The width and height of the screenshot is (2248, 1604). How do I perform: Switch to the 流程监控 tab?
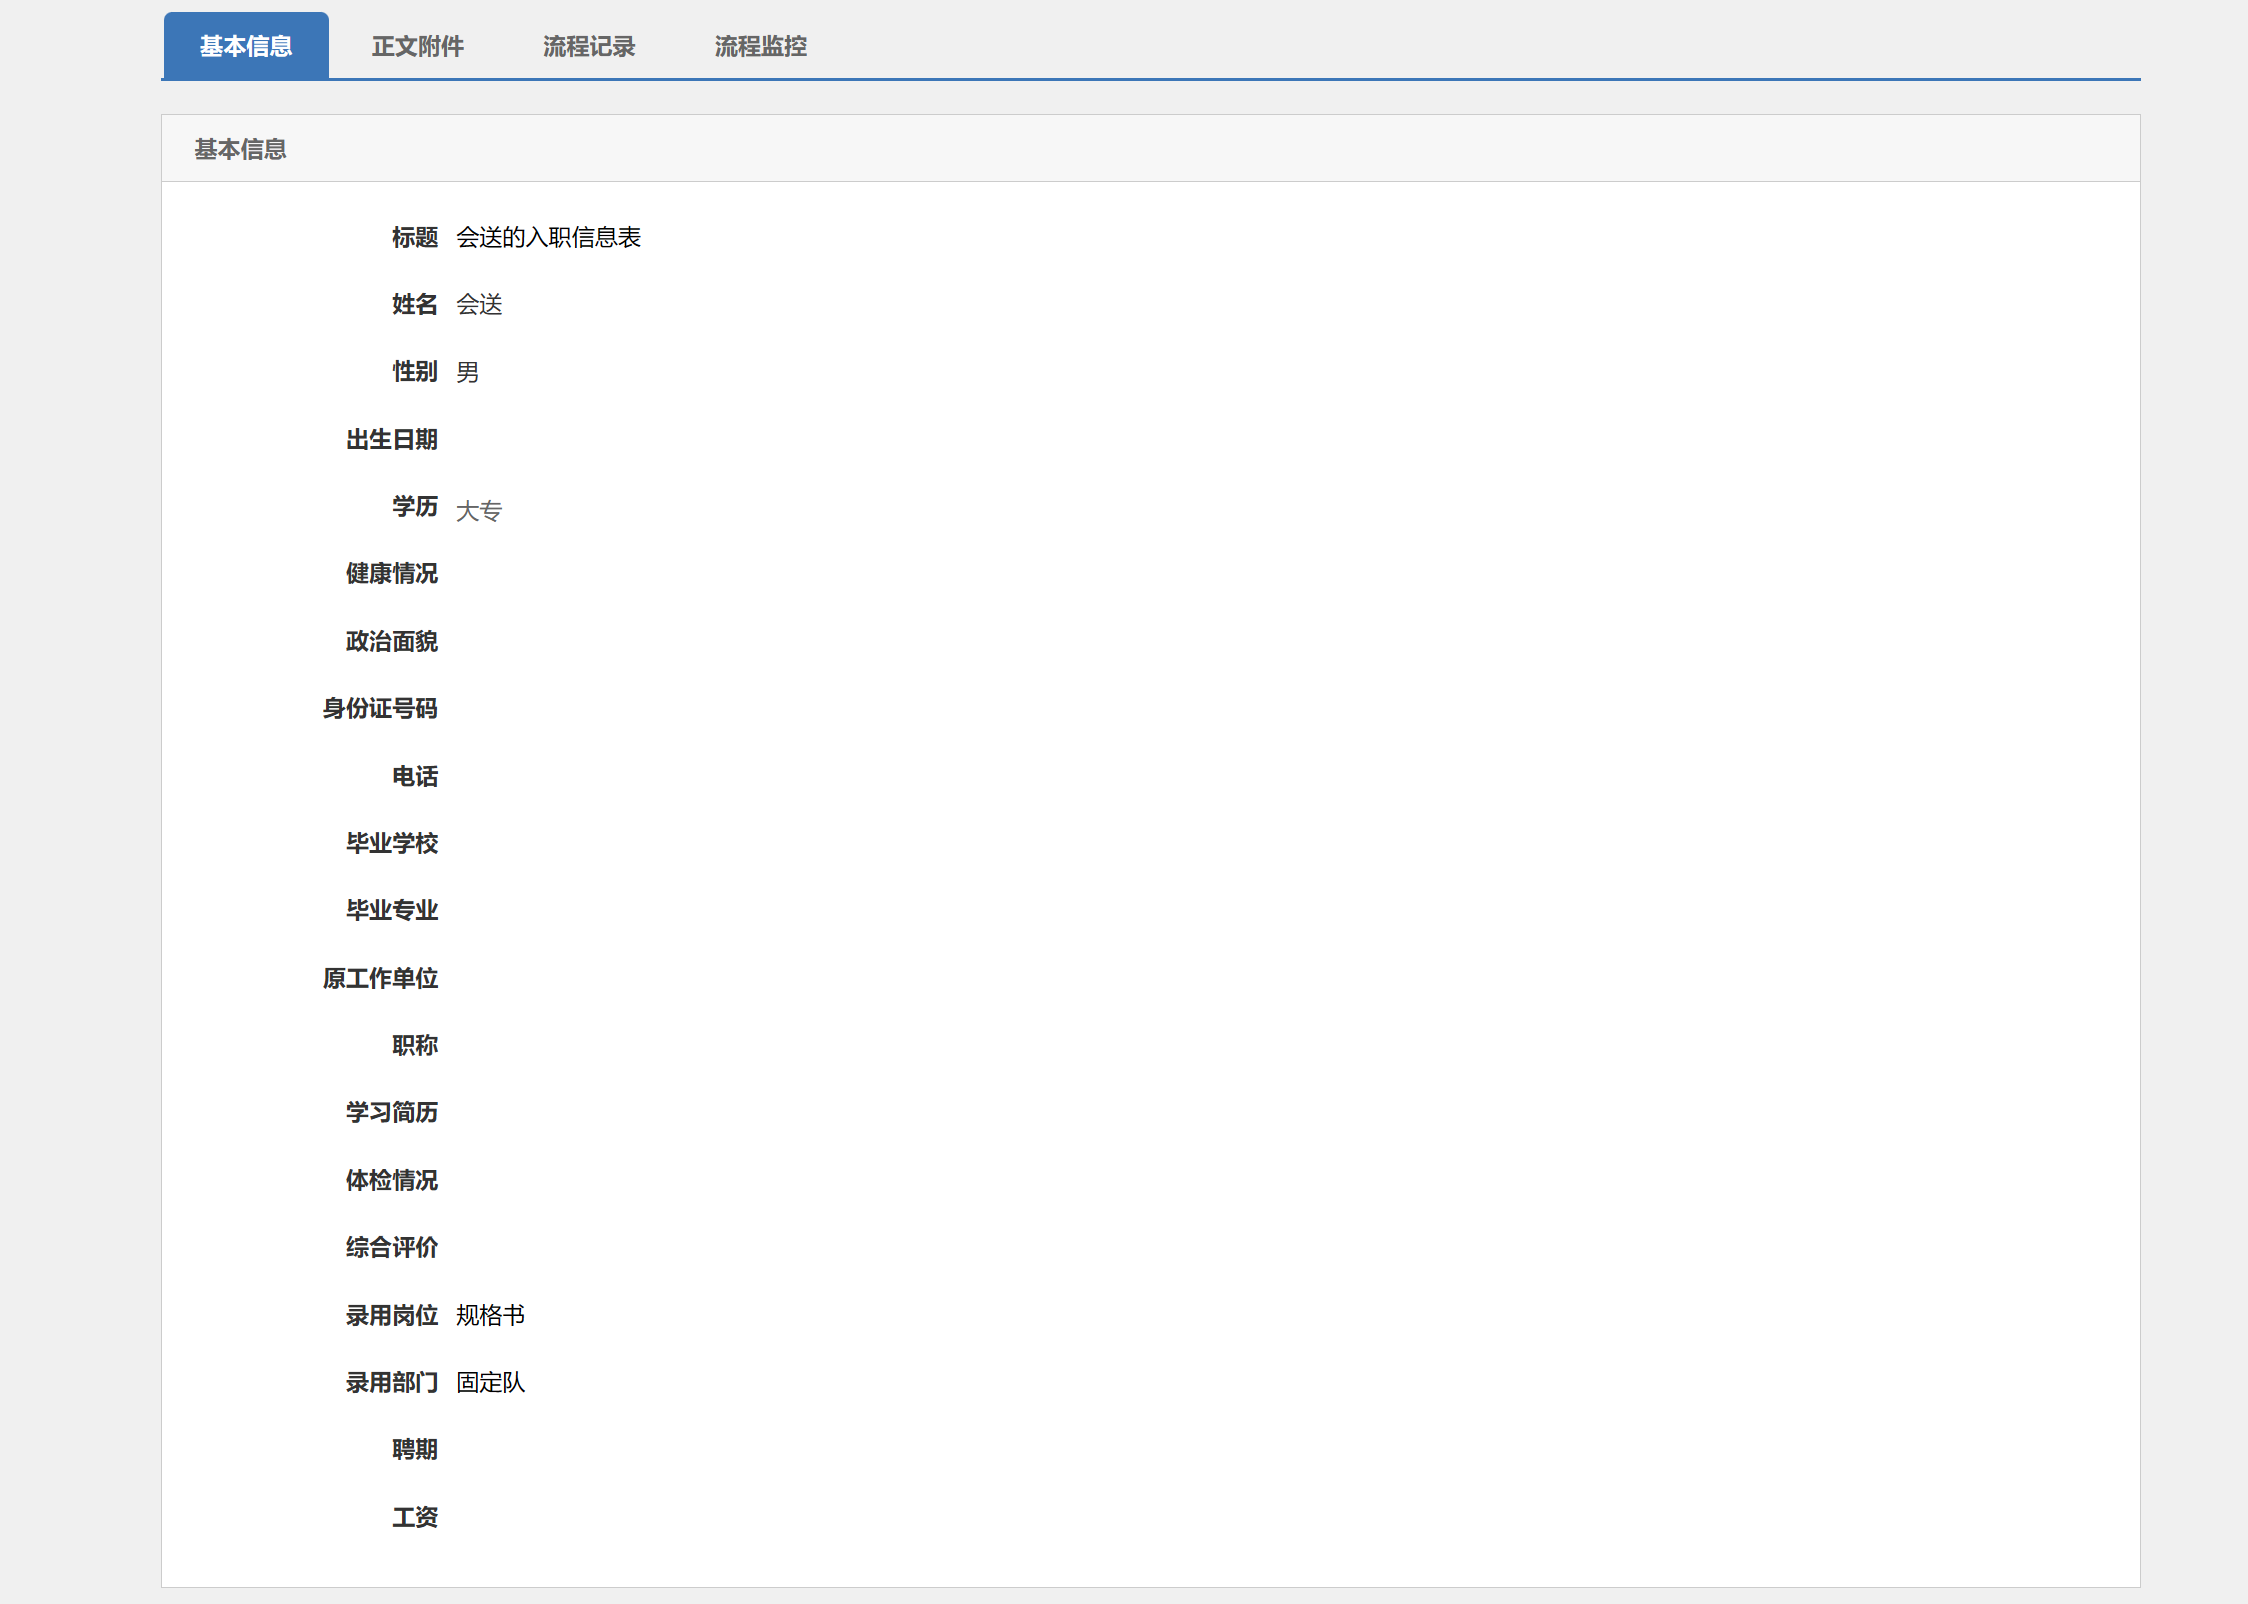tap(760, 46)
